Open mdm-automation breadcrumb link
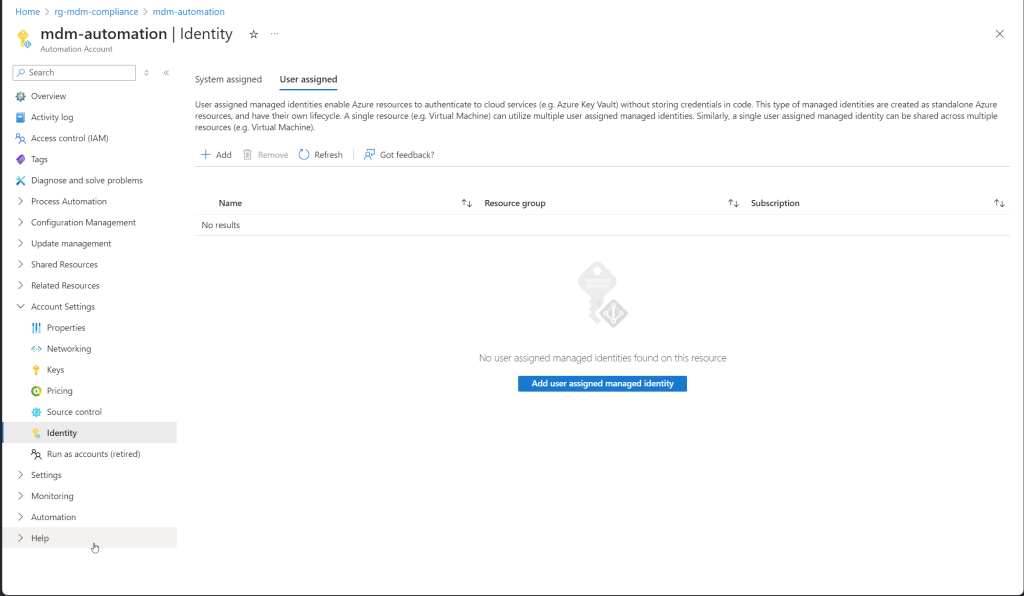The height and width of the screenshot is (596, 1024). pyautogui.click(x=189, y=12)
